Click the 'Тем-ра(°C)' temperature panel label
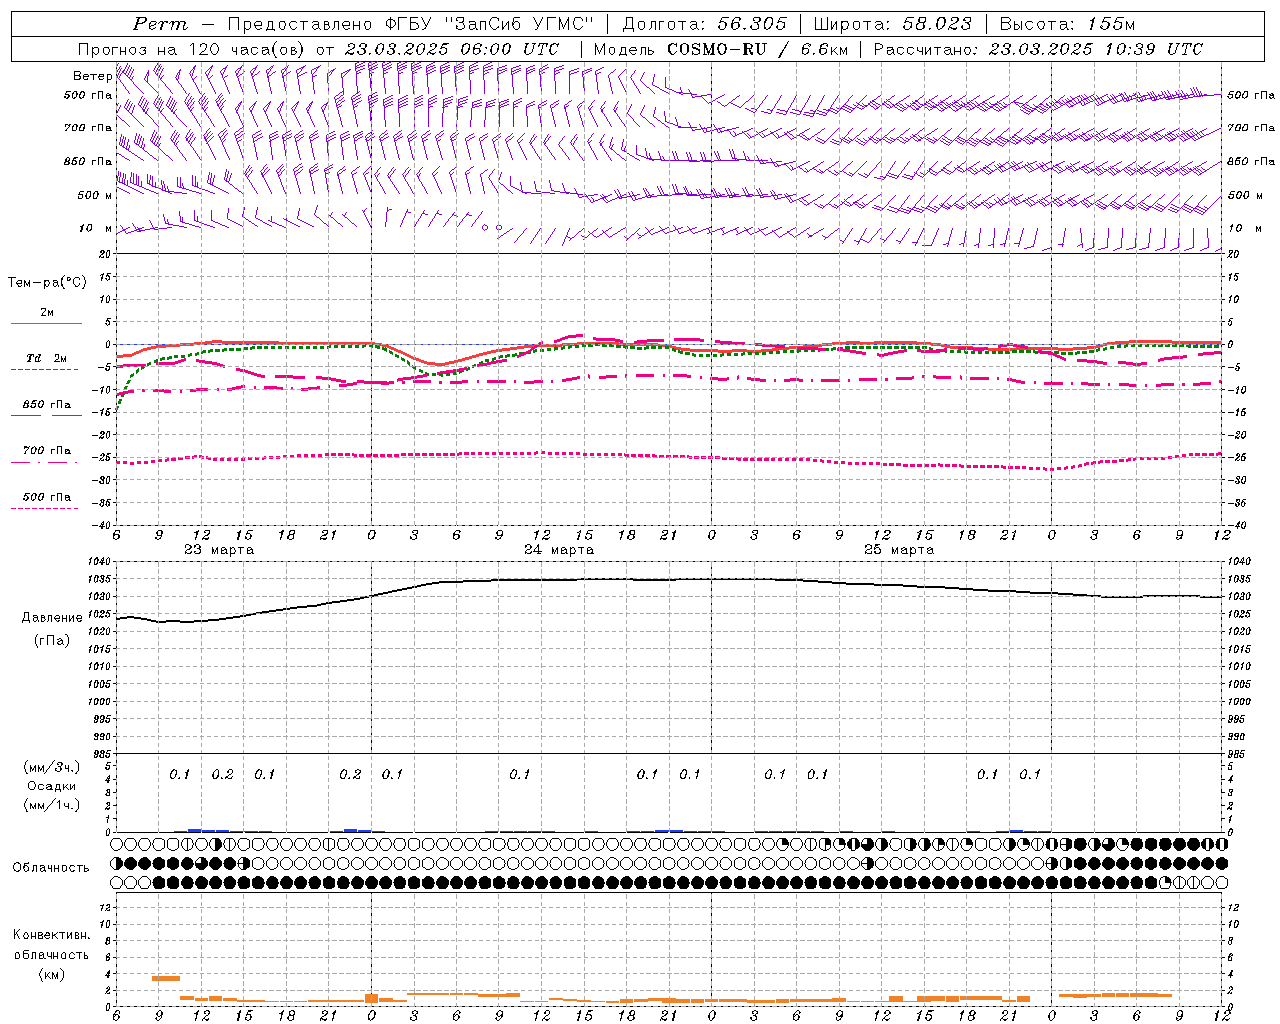 47,283
